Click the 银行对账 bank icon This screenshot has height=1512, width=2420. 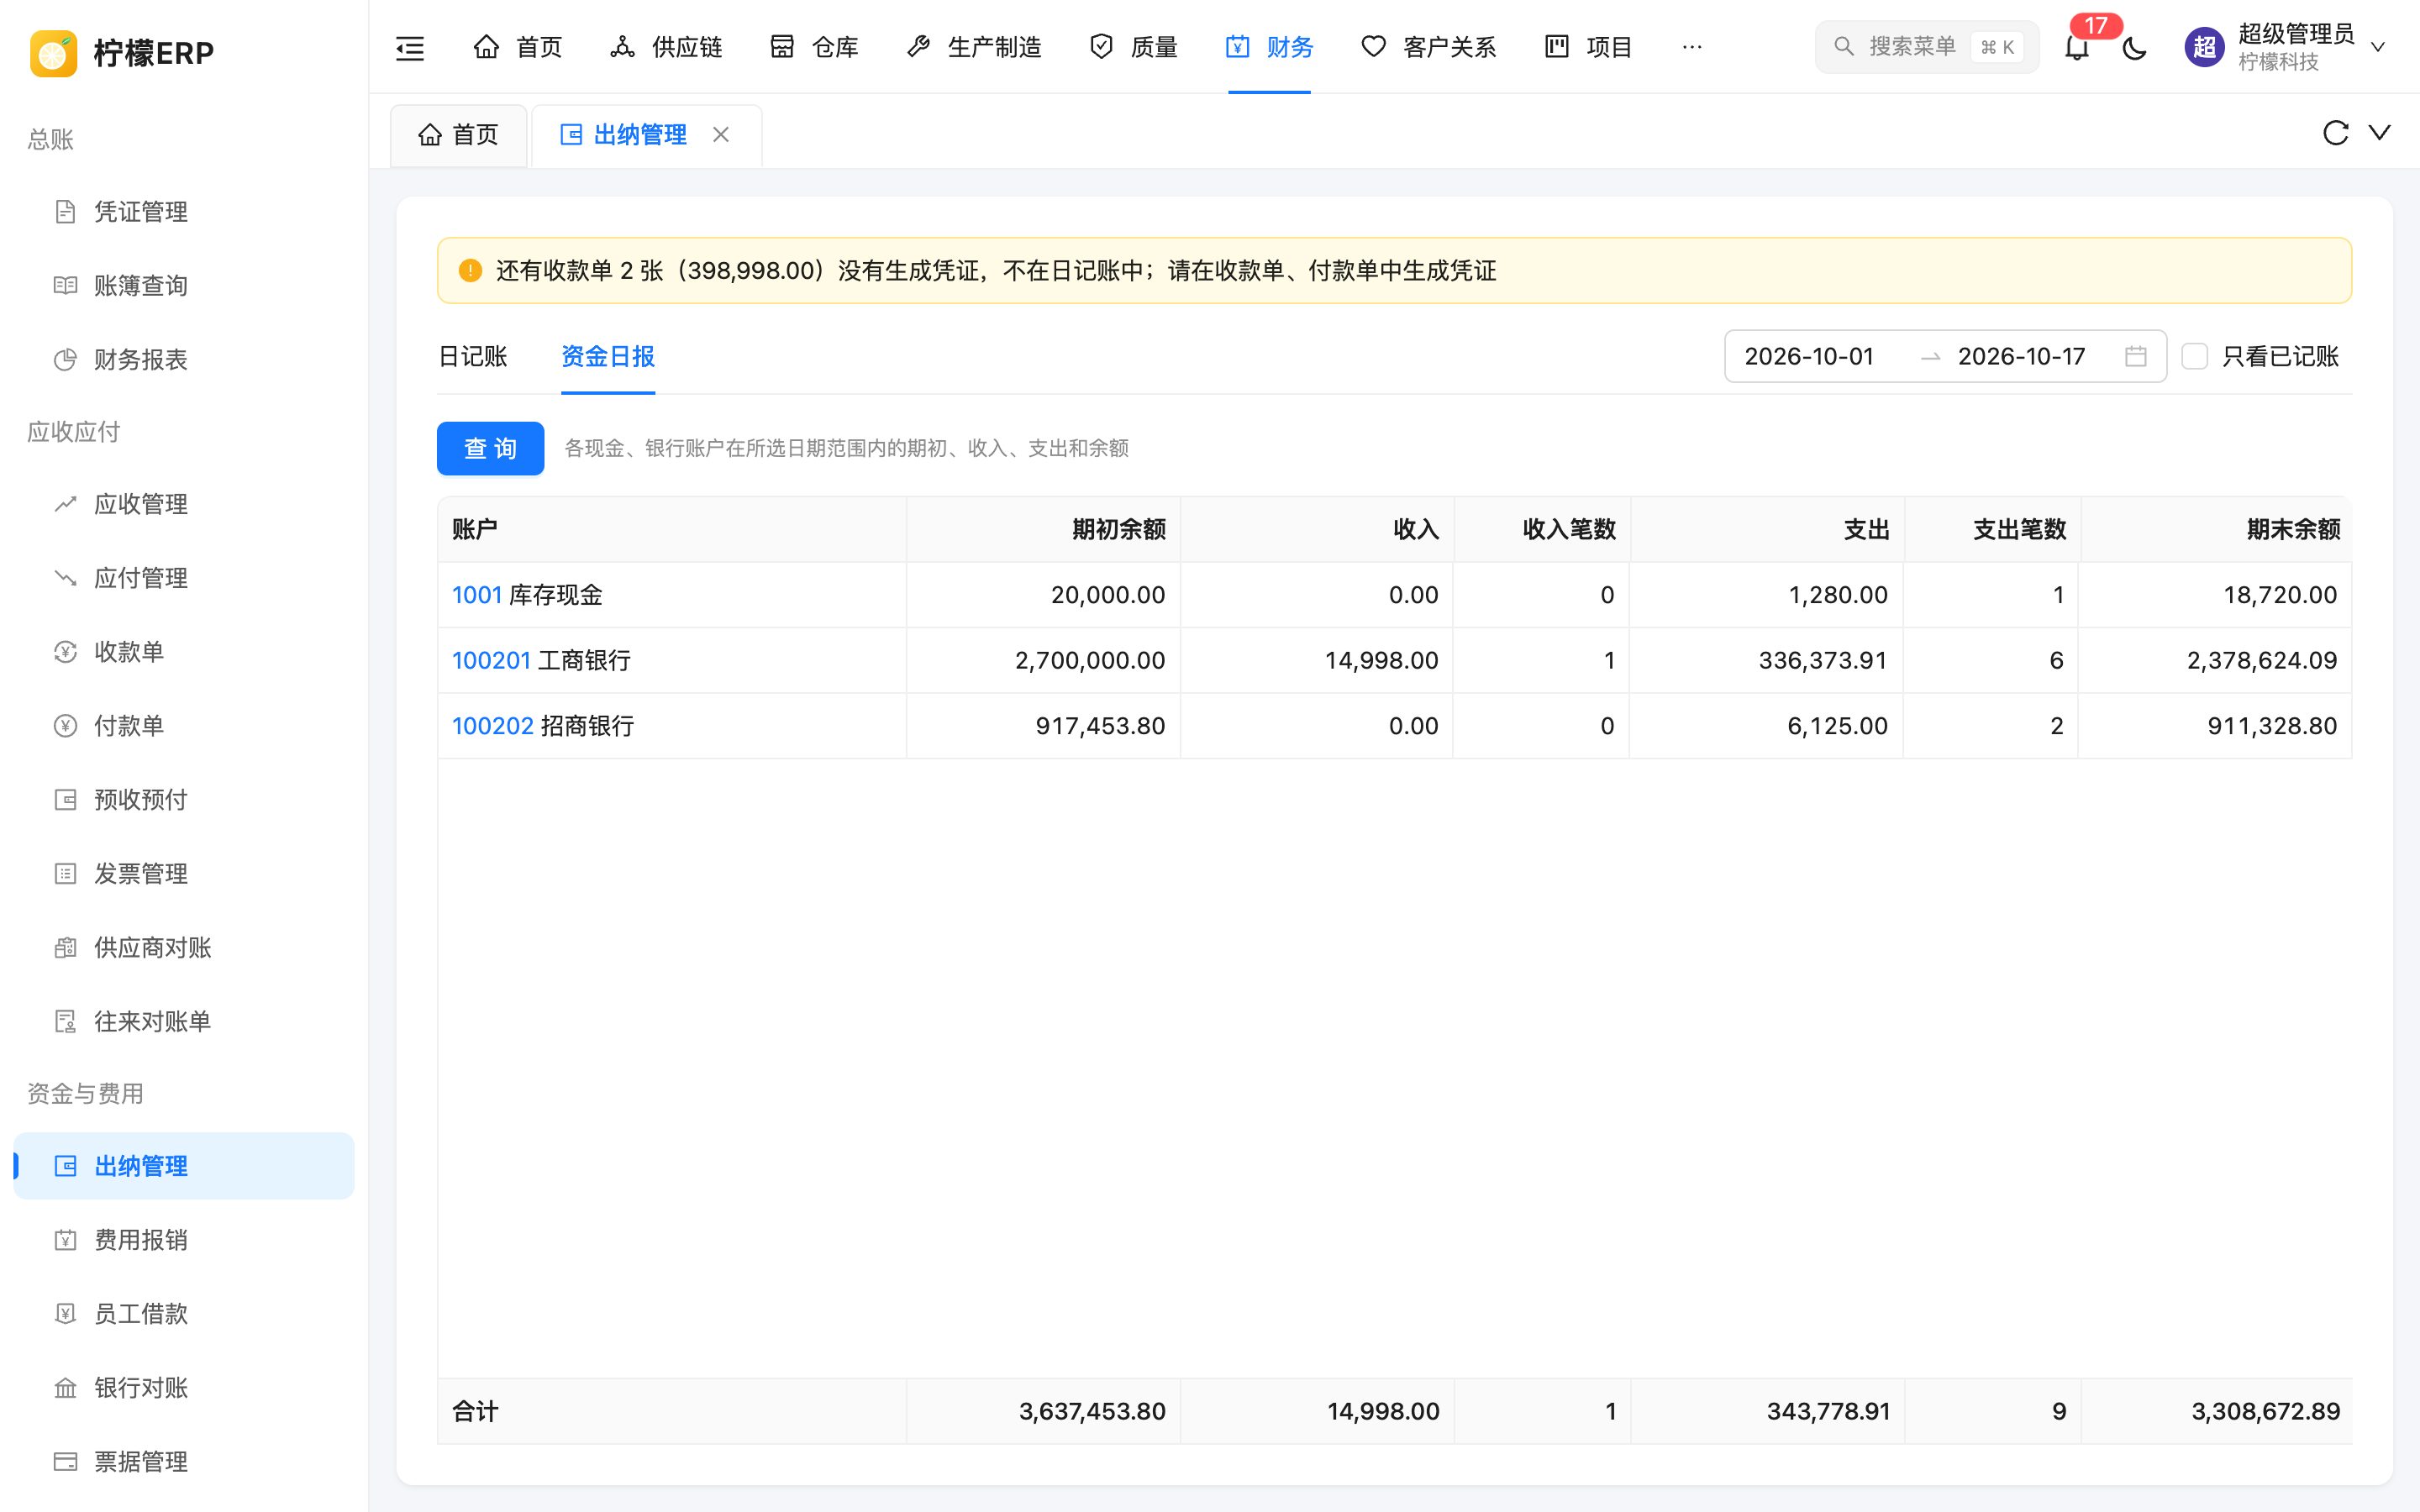pos(65,1388)
